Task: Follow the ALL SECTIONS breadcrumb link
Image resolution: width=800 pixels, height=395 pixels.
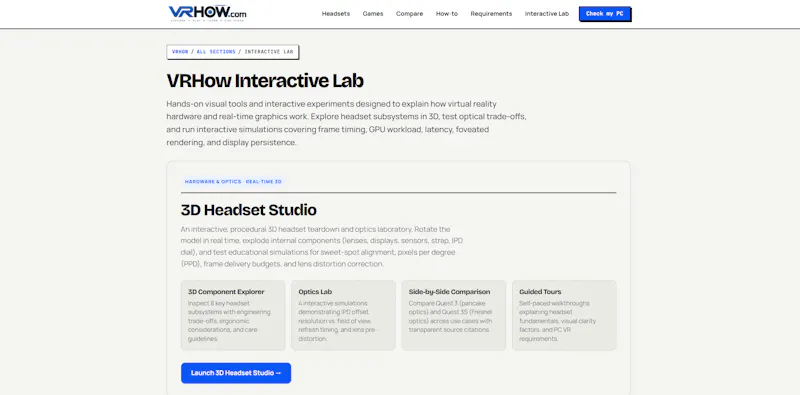Action: [216, 52]
